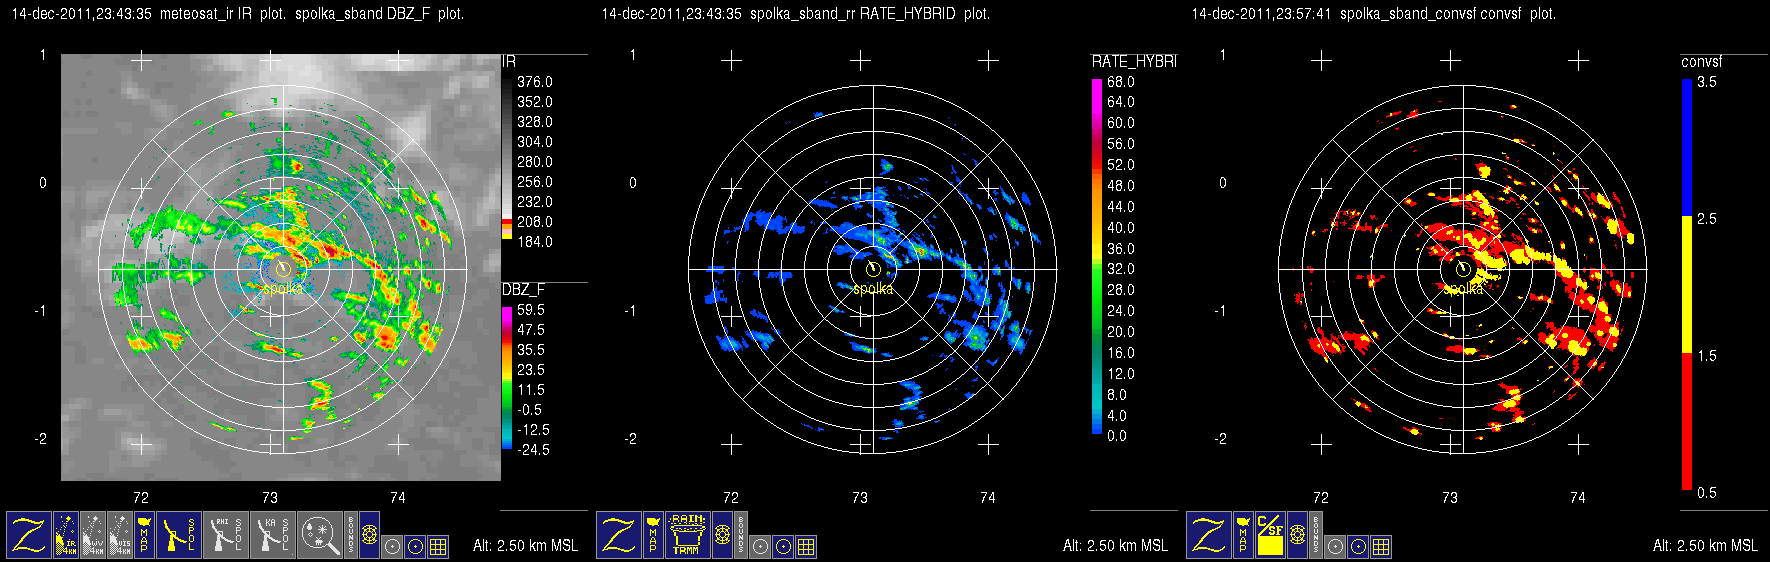
Task: Click blue circle icon in convsf panel
Action: (x=1358, y=547)
